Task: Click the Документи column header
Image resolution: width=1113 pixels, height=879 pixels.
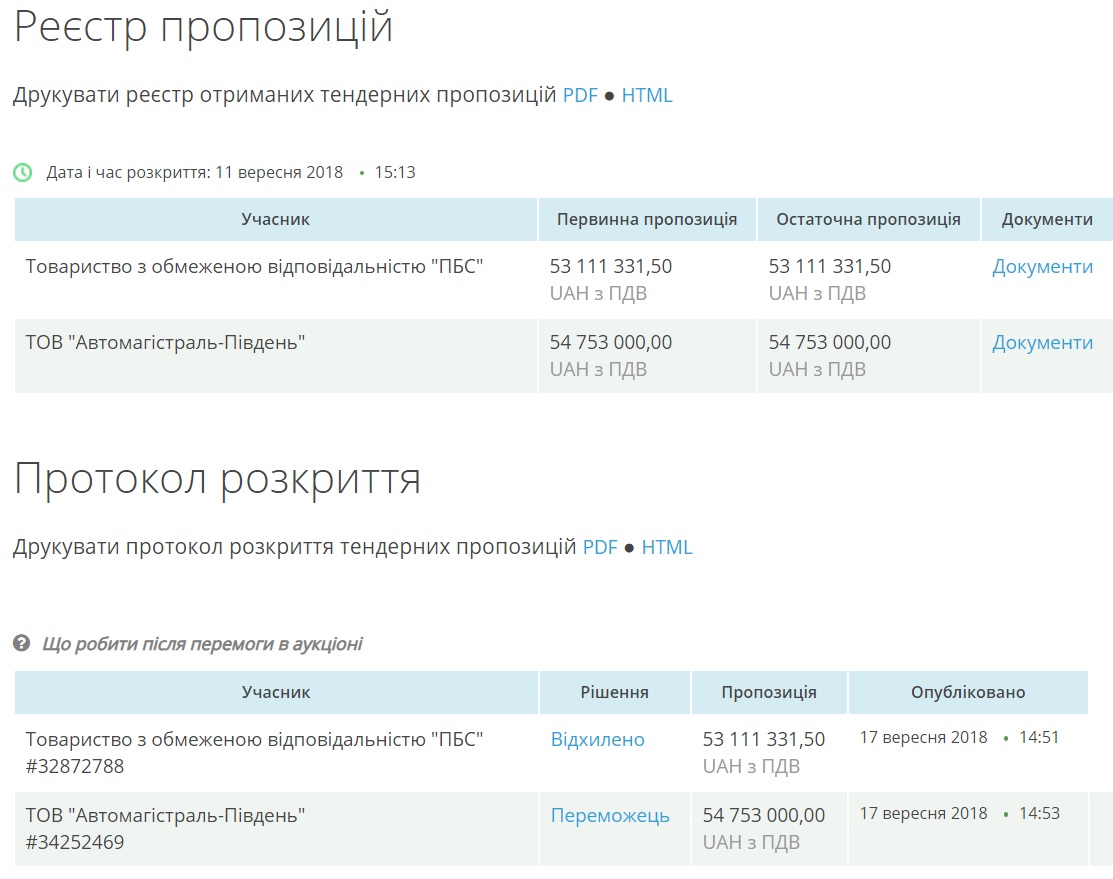Action: tap(1047, 220)
